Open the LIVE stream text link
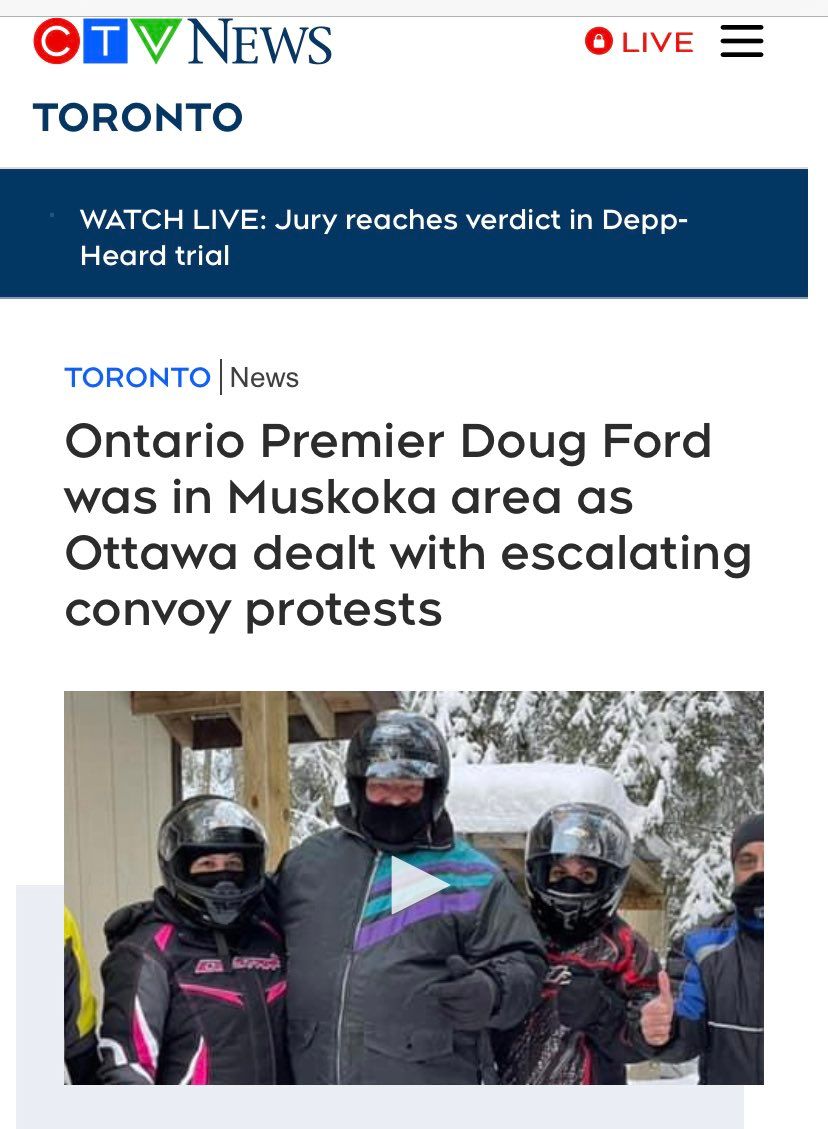Viewport: 828px width, 1129px height. click(657, 42)
